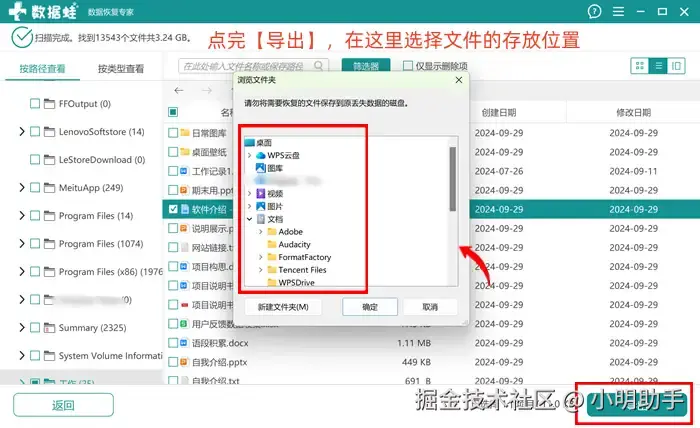Go back with the left arrow
700x428 pixels.
click(179, 91)
